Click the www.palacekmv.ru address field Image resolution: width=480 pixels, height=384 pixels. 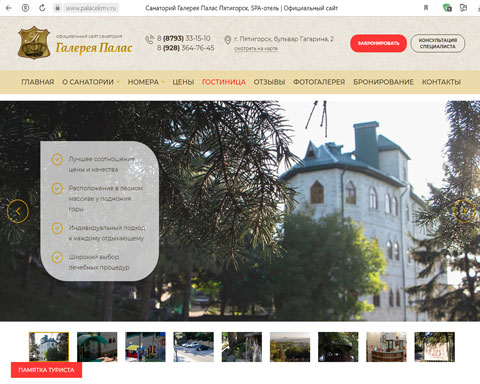pos(91,8)
